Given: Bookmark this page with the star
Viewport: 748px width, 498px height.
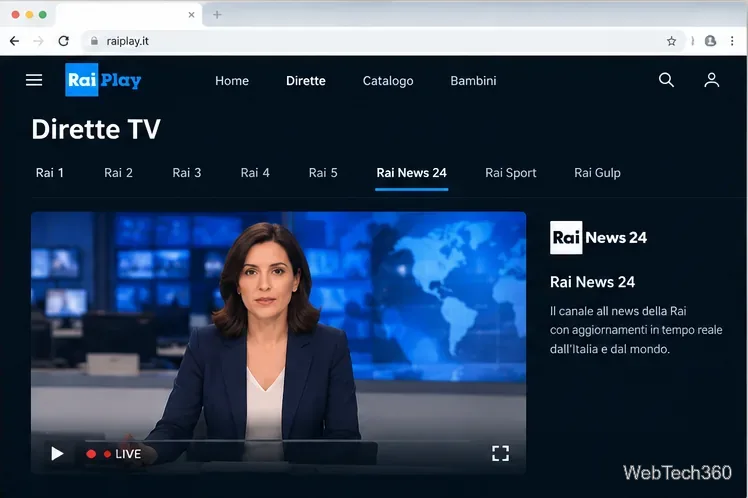Looking at the screenshot, I should pyautogui.click(x=671, y=41).
